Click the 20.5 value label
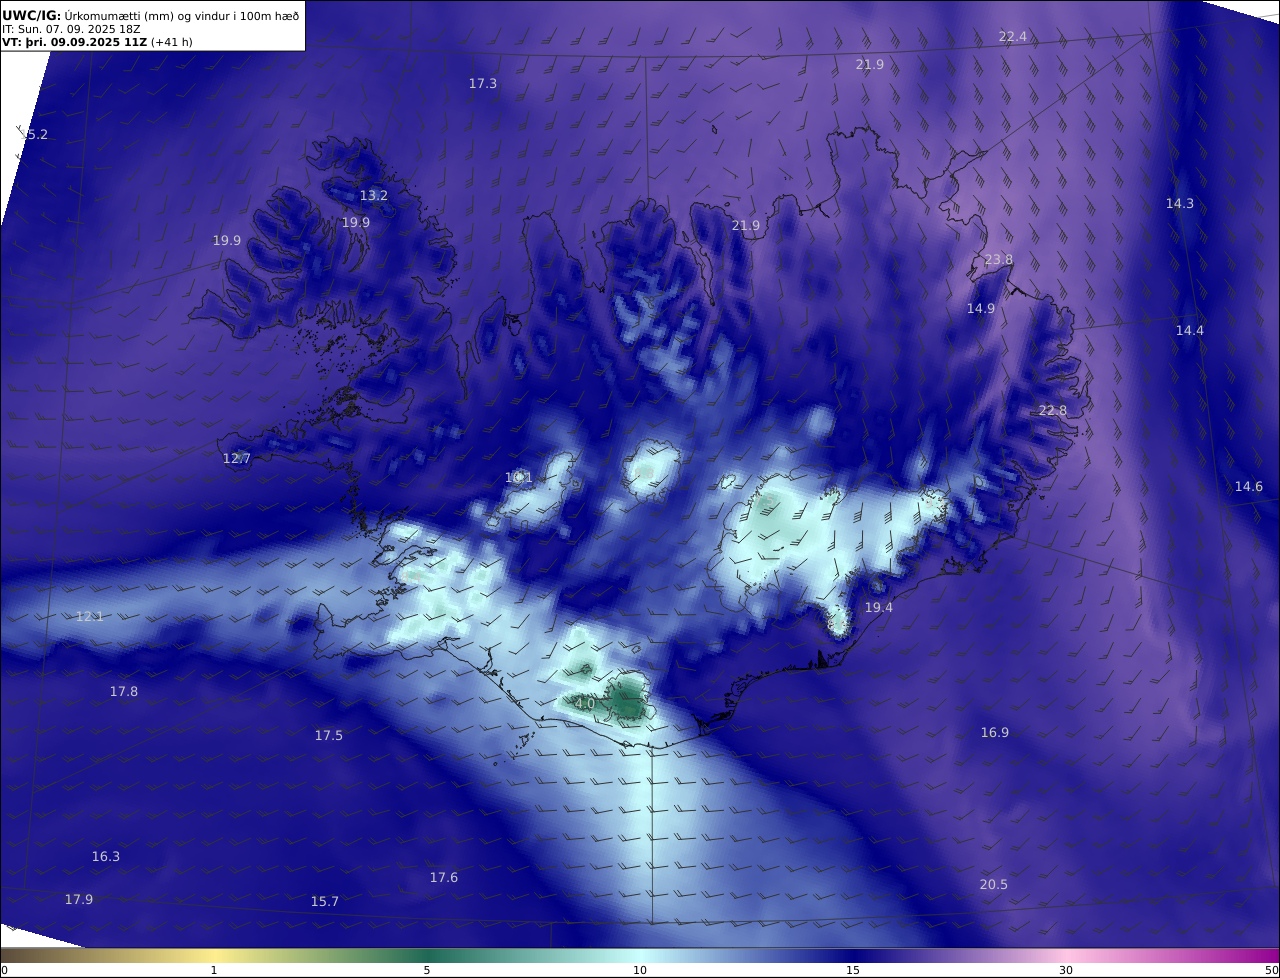Viewport: 1280px width, 978px height. tap(994, 885)
